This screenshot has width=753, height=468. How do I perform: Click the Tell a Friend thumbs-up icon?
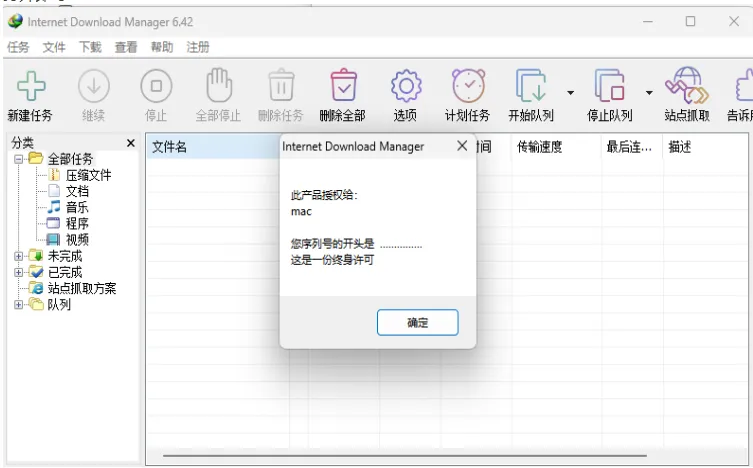pos(744,85)
